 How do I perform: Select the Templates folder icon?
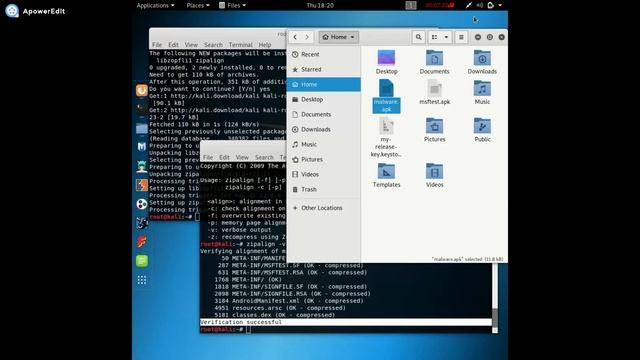coord(386,175)
